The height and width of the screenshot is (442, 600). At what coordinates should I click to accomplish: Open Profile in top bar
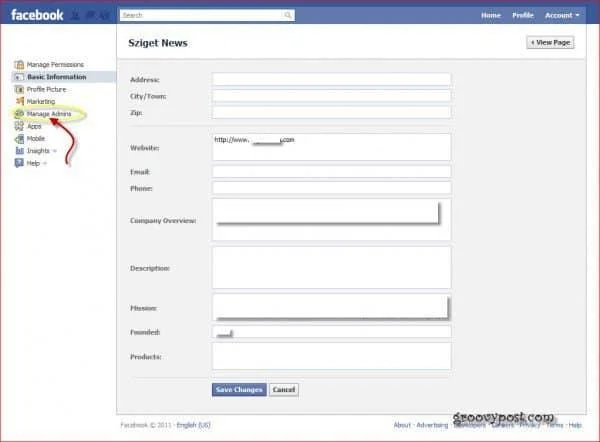523,15
